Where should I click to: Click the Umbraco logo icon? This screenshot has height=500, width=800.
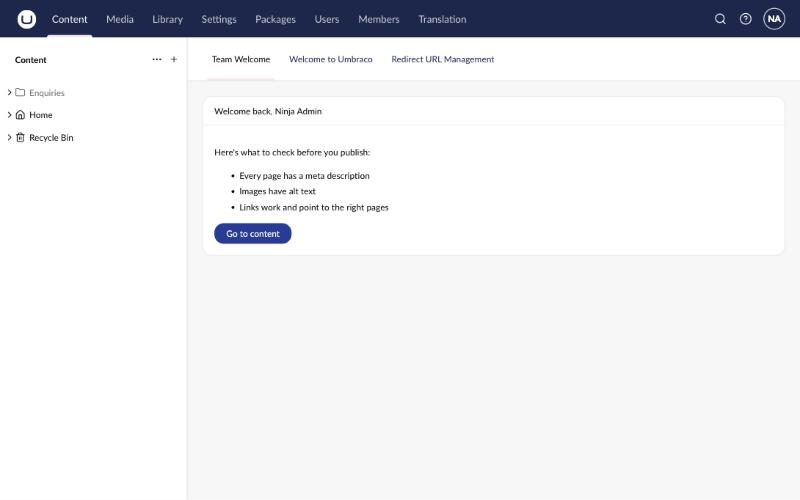pos(27,19)
